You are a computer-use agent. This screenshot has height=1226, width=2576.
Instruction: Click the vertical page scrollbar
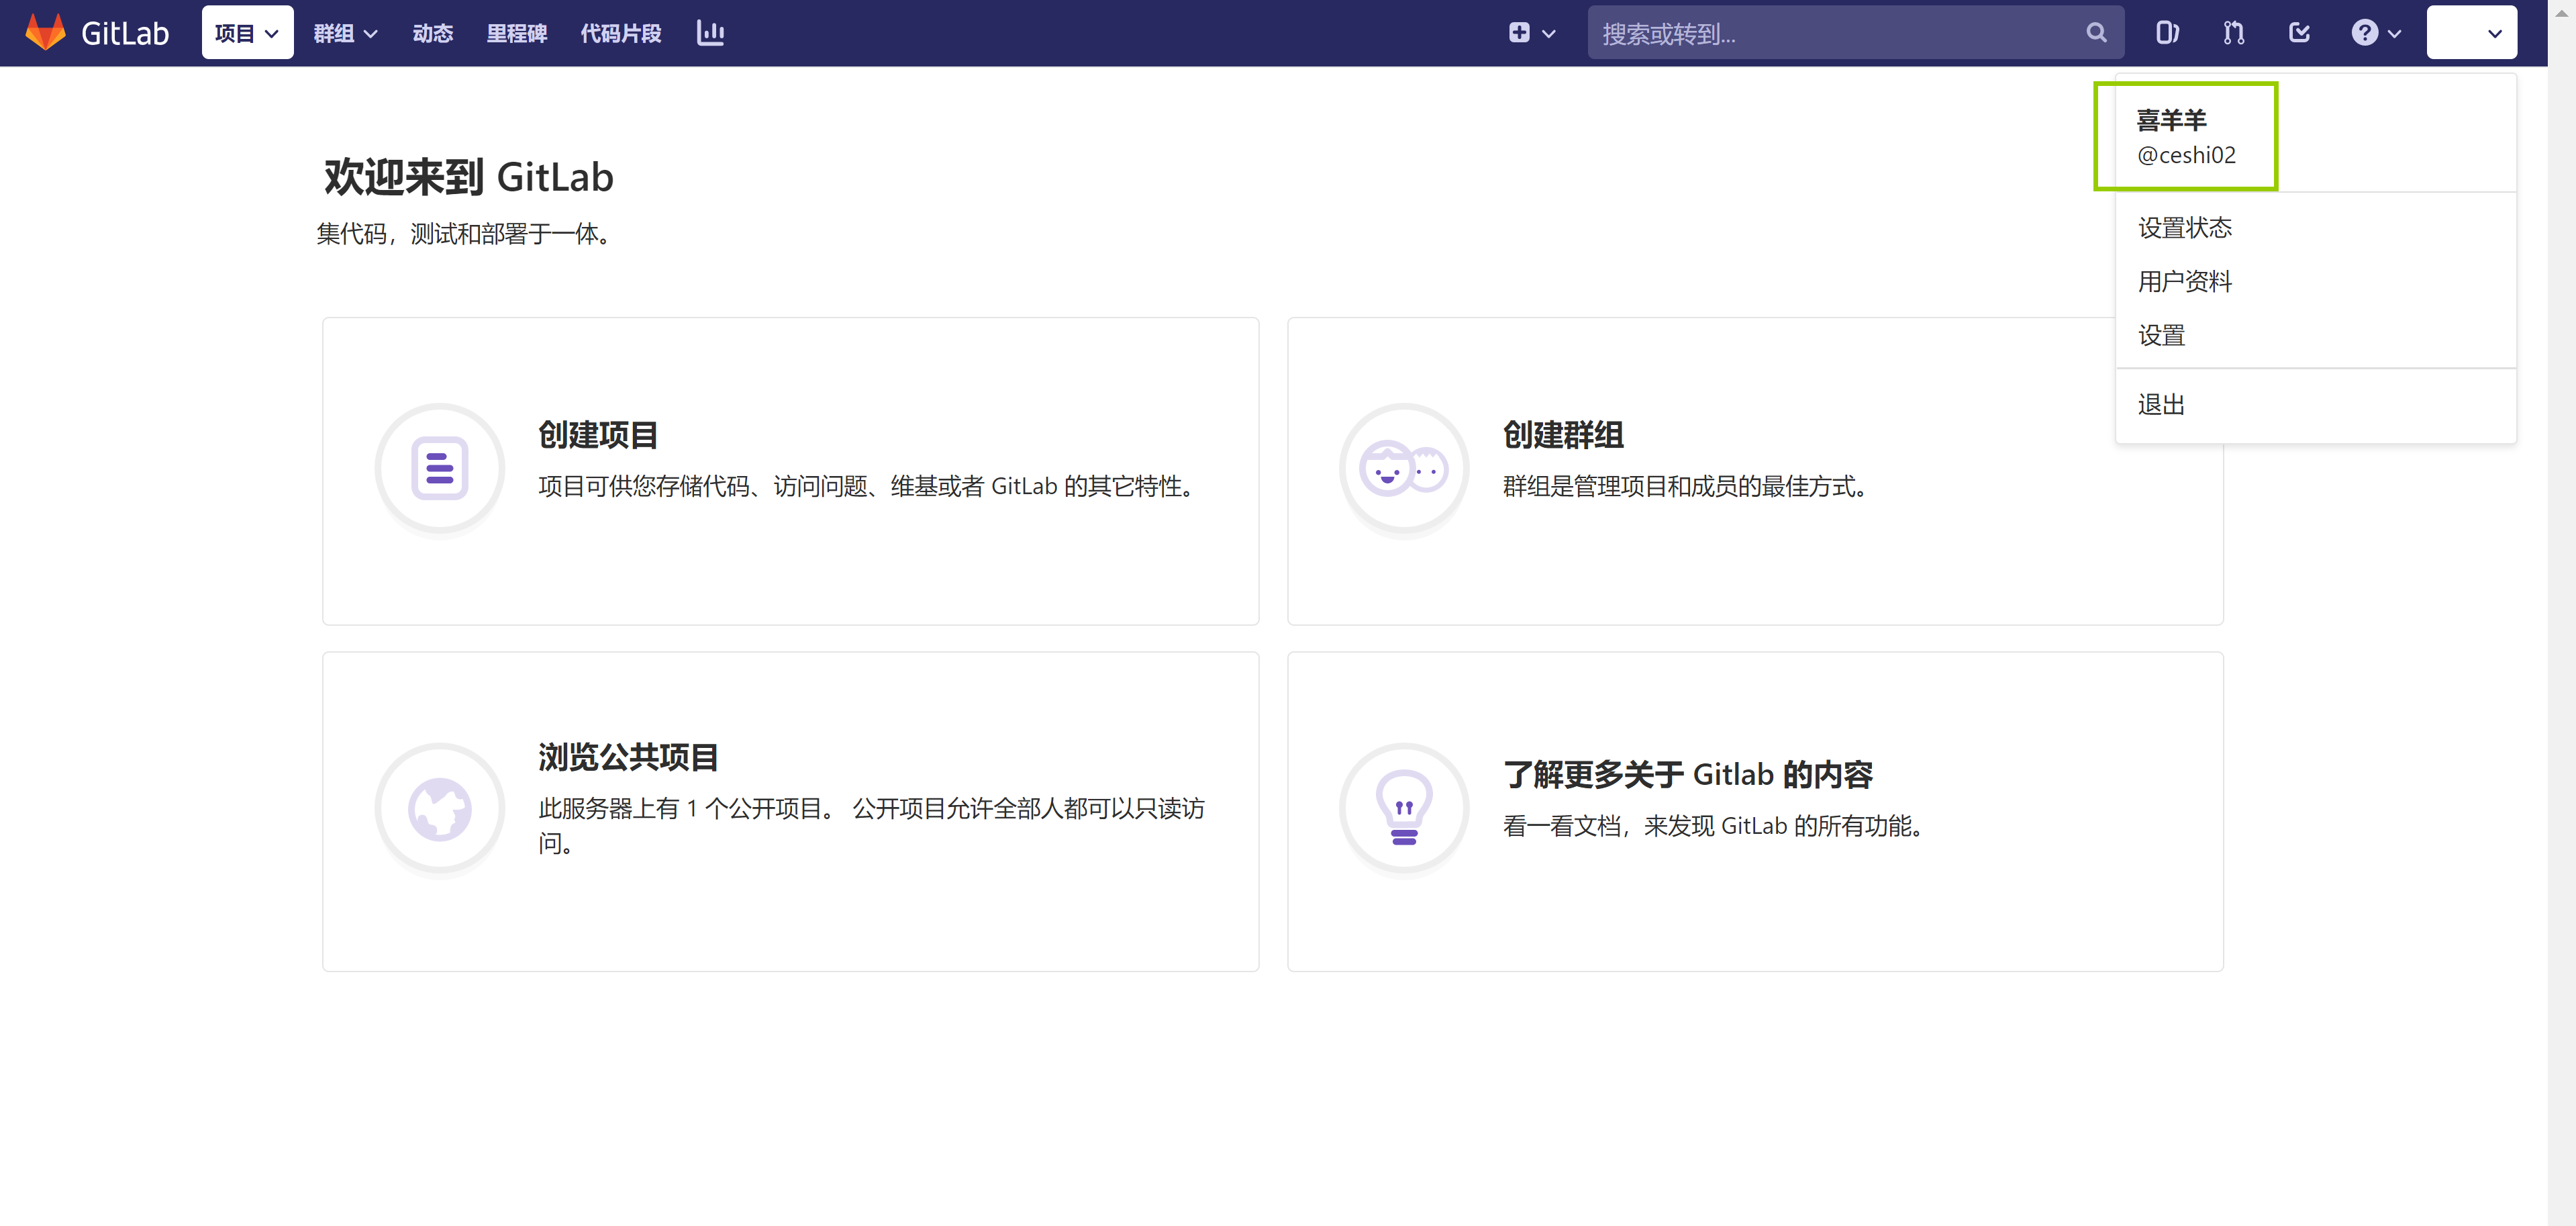tap(2562, 613)
